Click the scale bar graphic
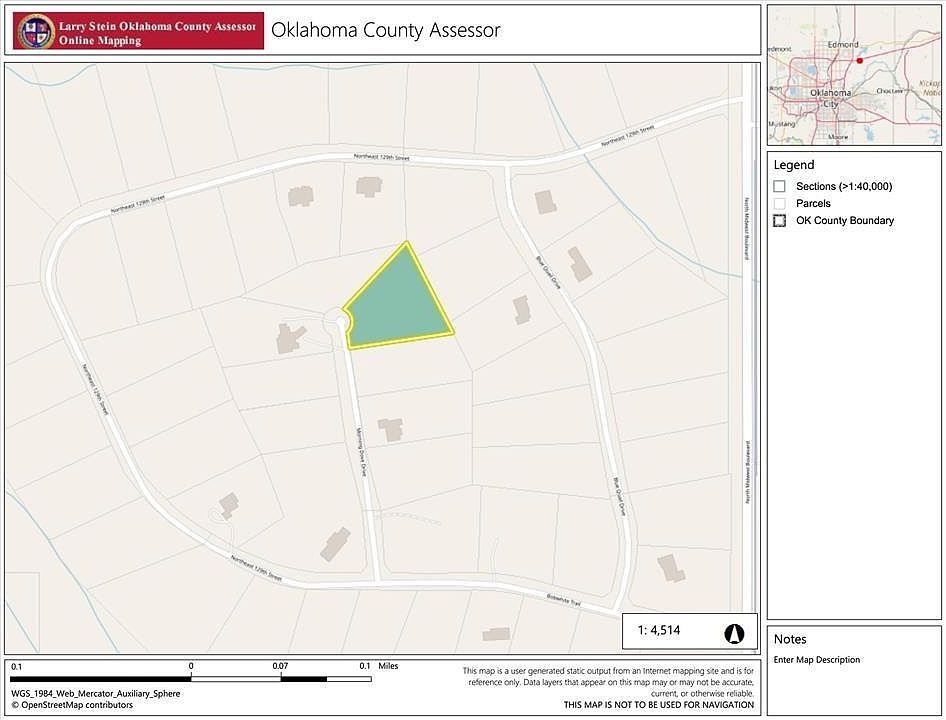The image size is (946, 720). tap(191, 679)
